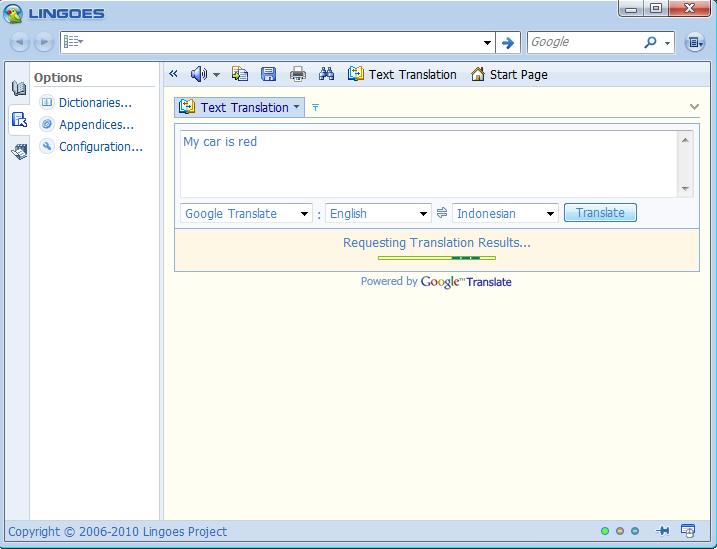717x549 pixels.
Task: Open Text Translation from toolbar
Action: click(x=402, y=74)
